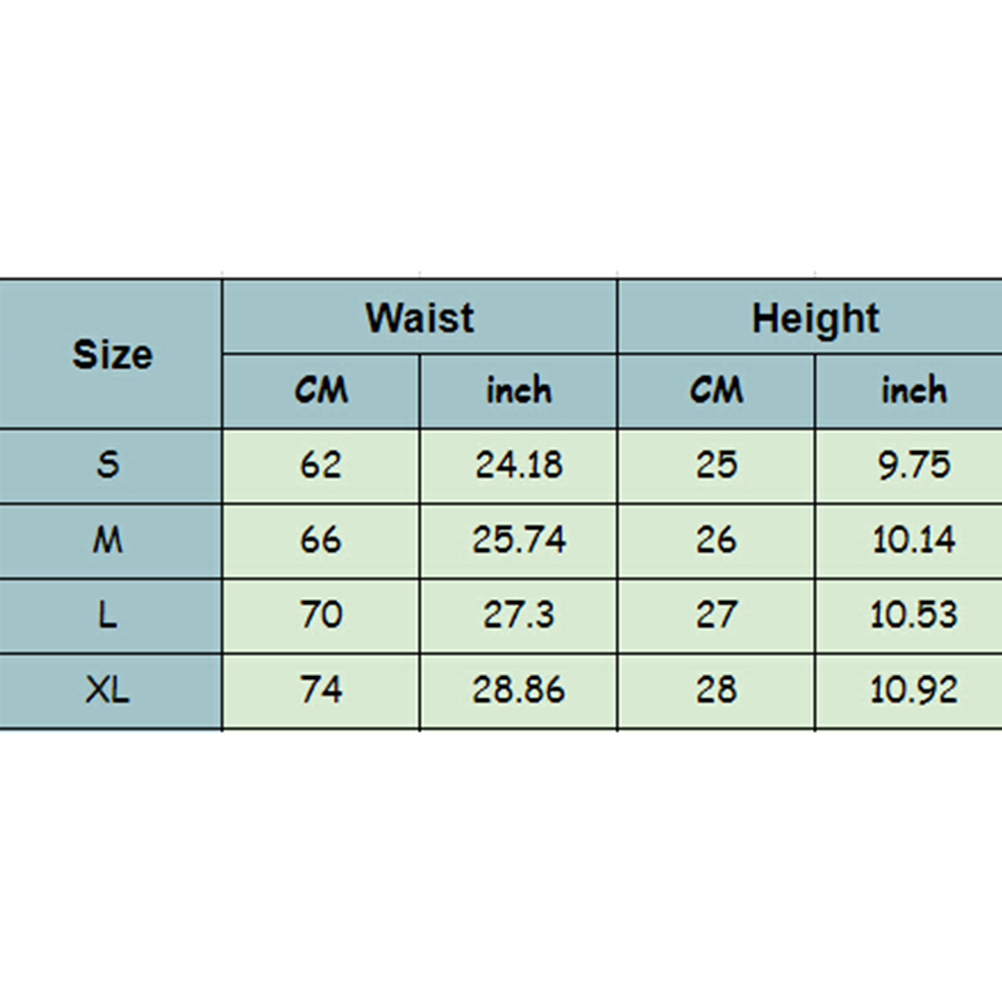The height and width of the screenshot is (1002, 1002).
Task: Click the cell containing 27.3
Action: [x=518, y=616]
